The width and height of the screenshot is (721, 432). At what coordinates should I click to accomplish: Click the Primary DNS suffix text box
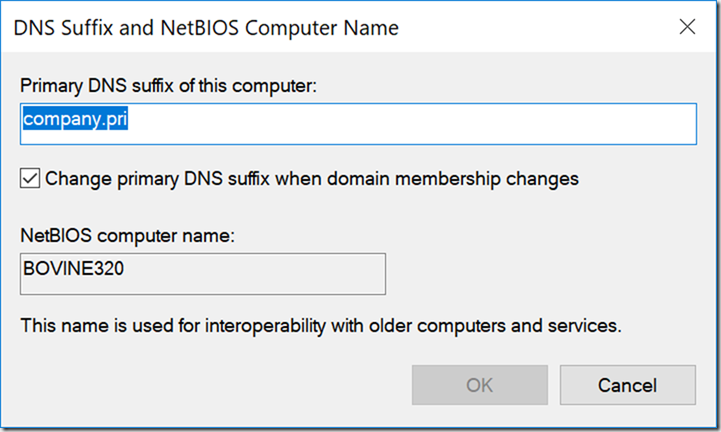[358, 124]
